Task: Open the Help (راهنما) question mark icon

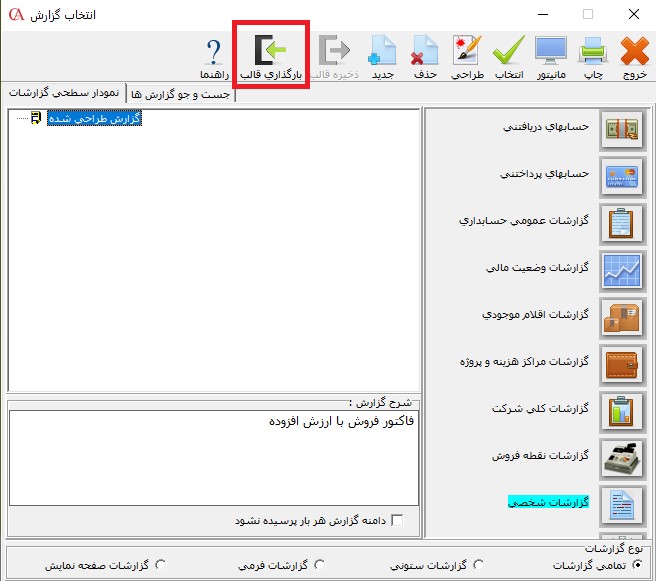Action: coord(214,57)
